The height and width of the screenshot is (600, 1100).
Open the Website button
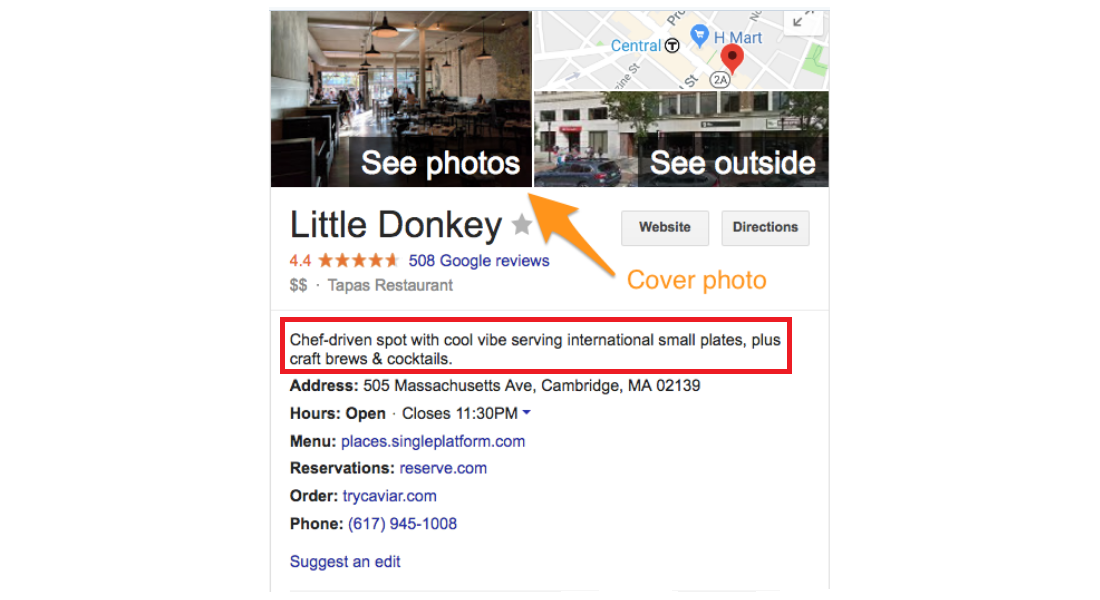point(664,227)
